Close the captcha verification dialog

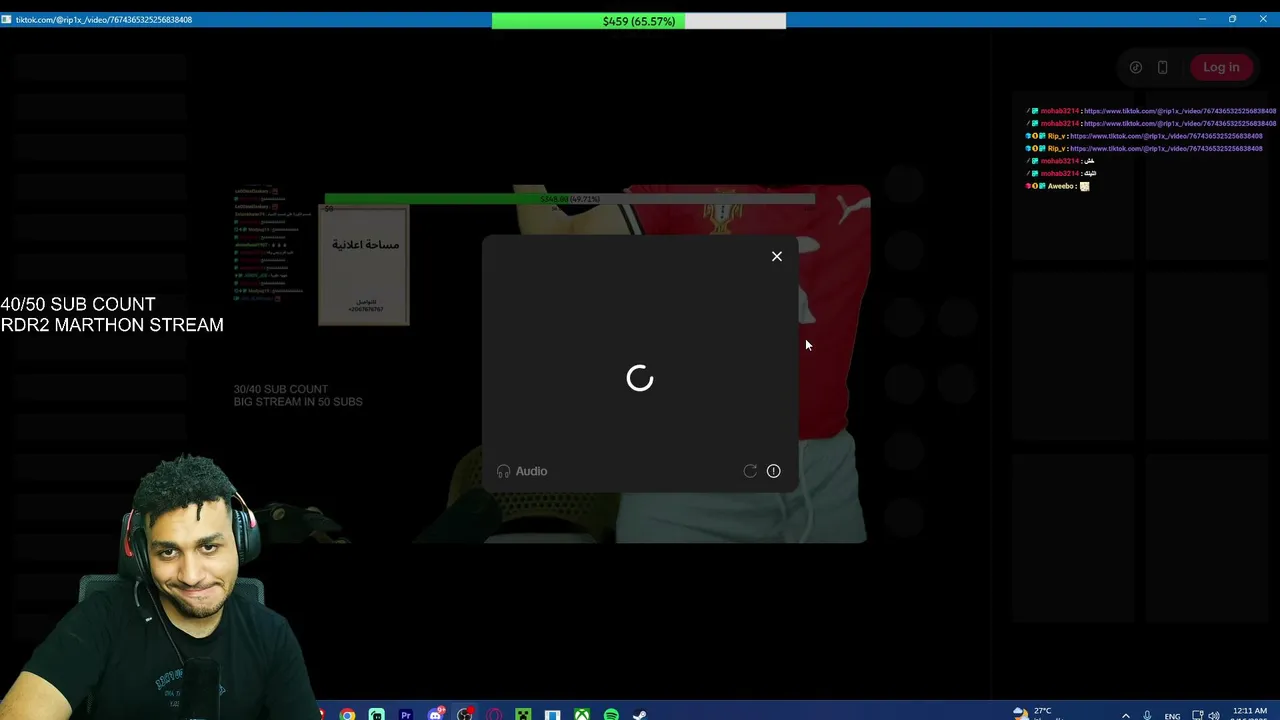777,256
